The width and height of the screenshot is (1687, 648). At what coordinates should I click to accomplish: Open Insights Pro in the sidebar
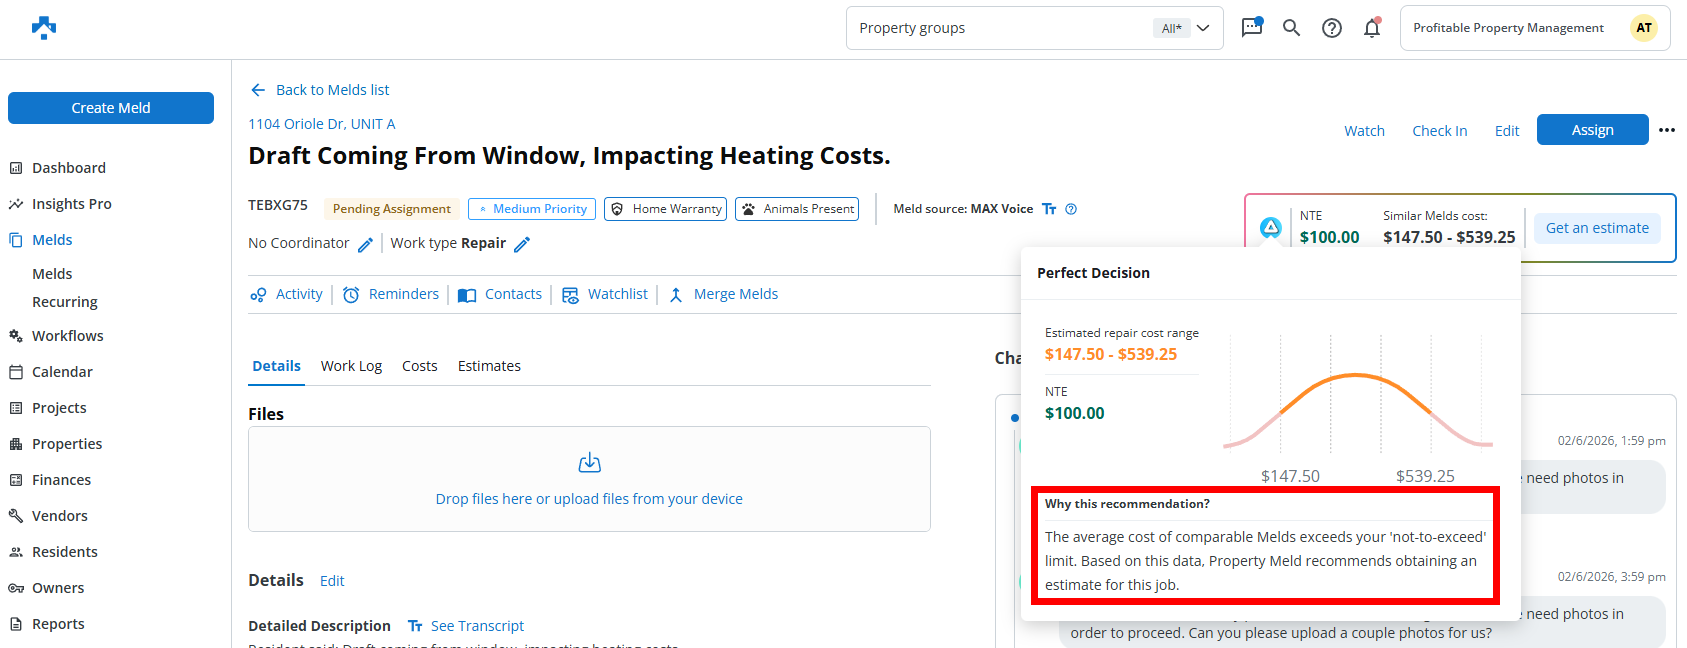(71, 204)
